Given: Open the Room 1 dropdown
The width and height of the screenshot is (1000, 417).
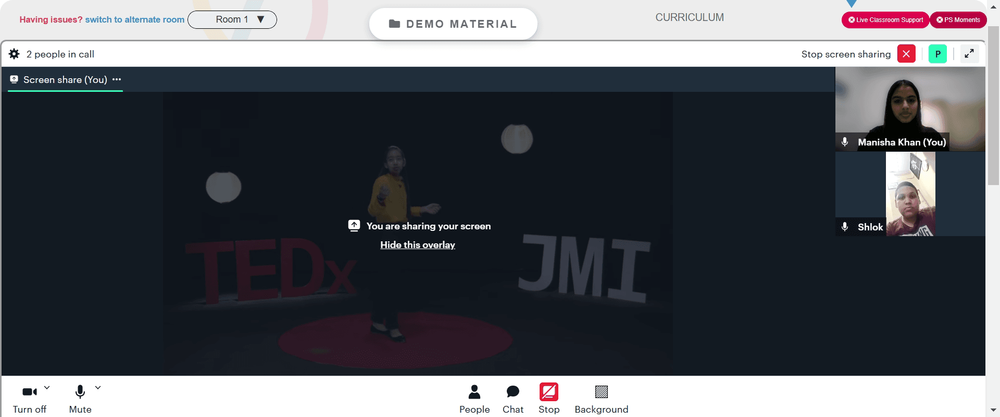Looking at the screenshot, I should coord(232,20).
